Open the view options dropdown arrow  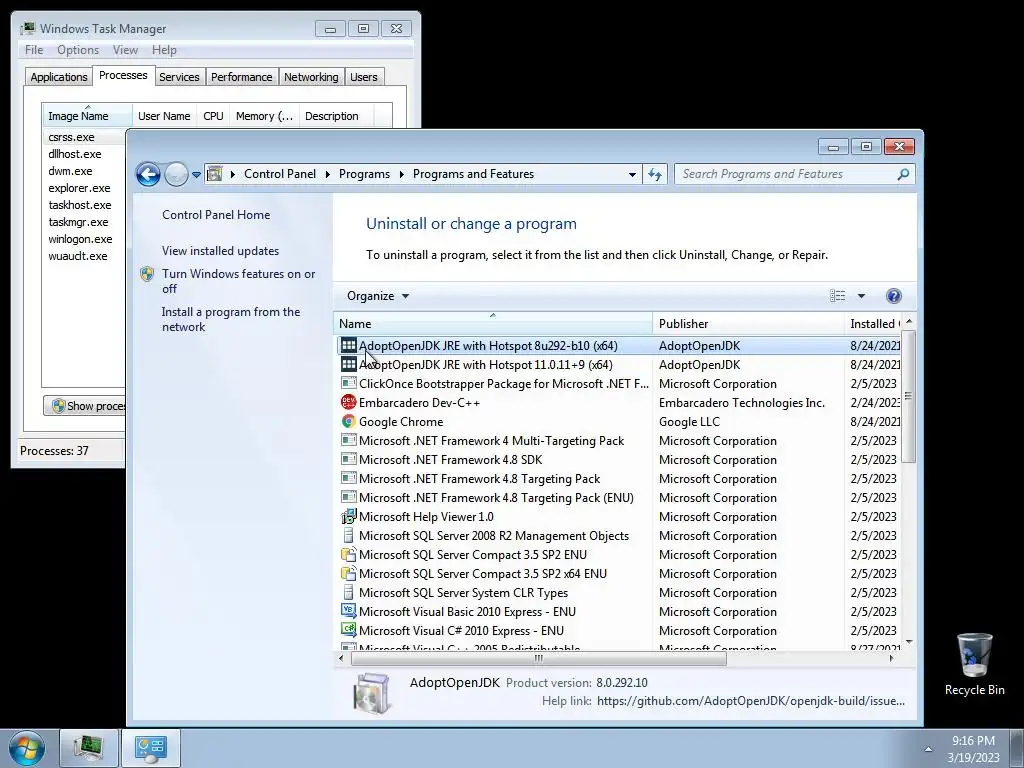click(861, 296)
